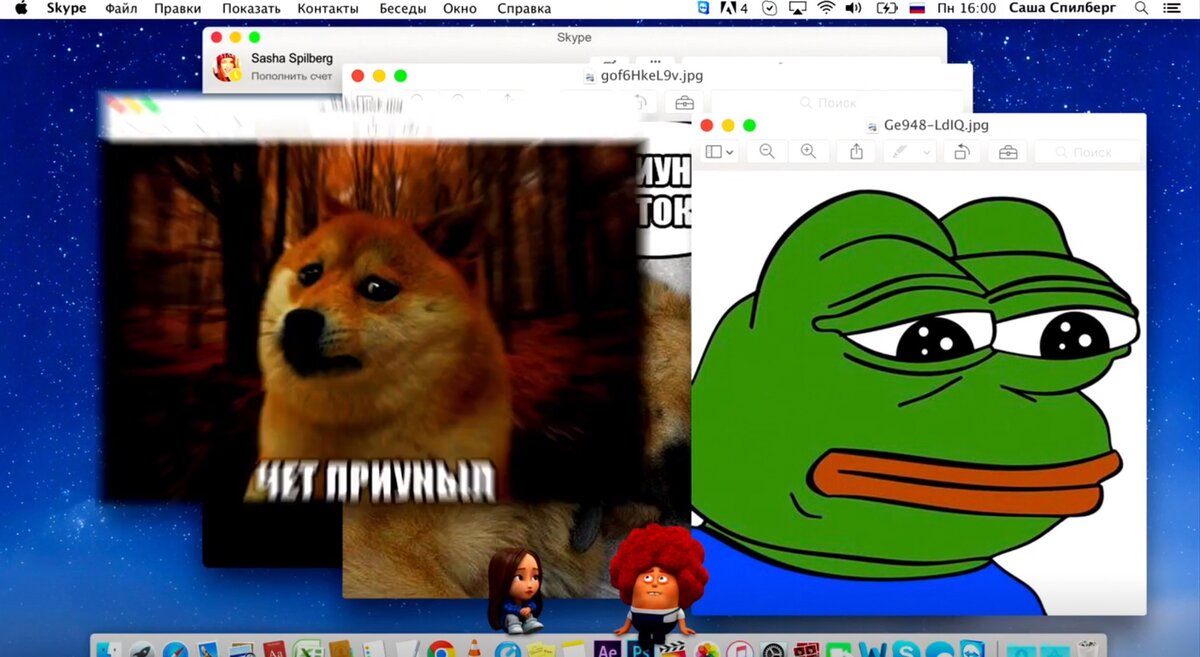Click the Ge948-LdIQ.jpg window title

click(x=936, y=125)
